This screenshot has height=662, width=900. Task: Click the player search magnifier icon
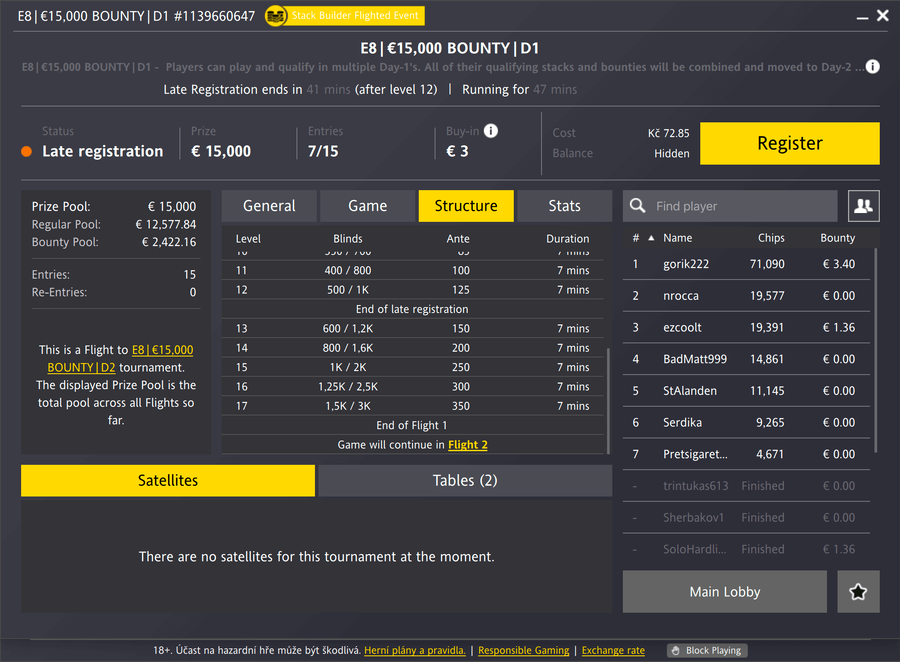click(x=637, y=206)
